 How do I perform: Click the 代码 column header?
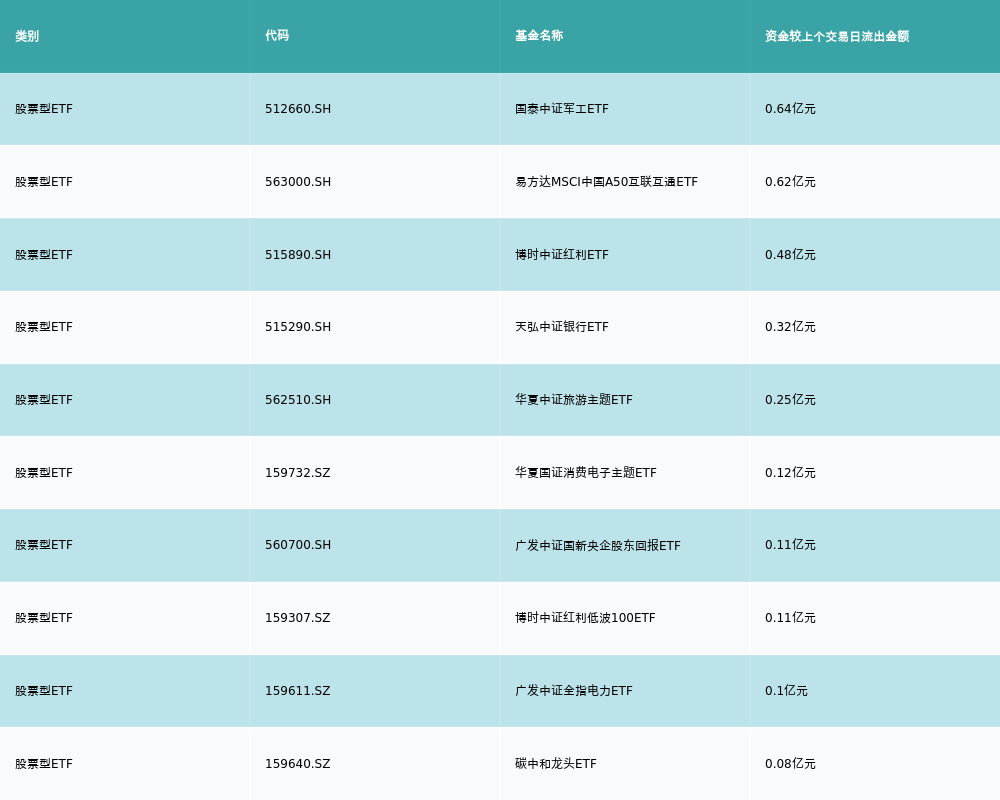pyautogui.click(x=277, y=36)
